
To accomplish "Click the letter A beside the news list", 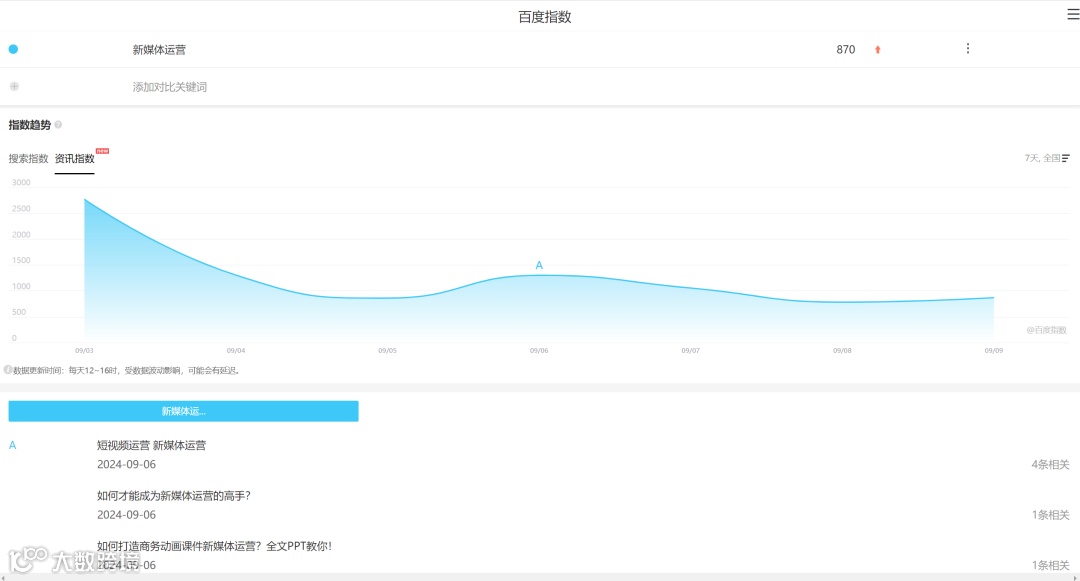I will coord(12,445).
